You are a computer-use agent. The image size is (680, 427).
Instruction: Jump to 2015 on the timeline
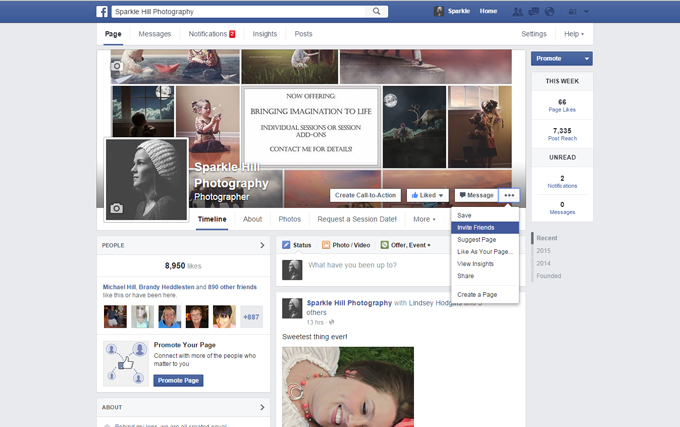pyautogui.click(x=543, y=251)
